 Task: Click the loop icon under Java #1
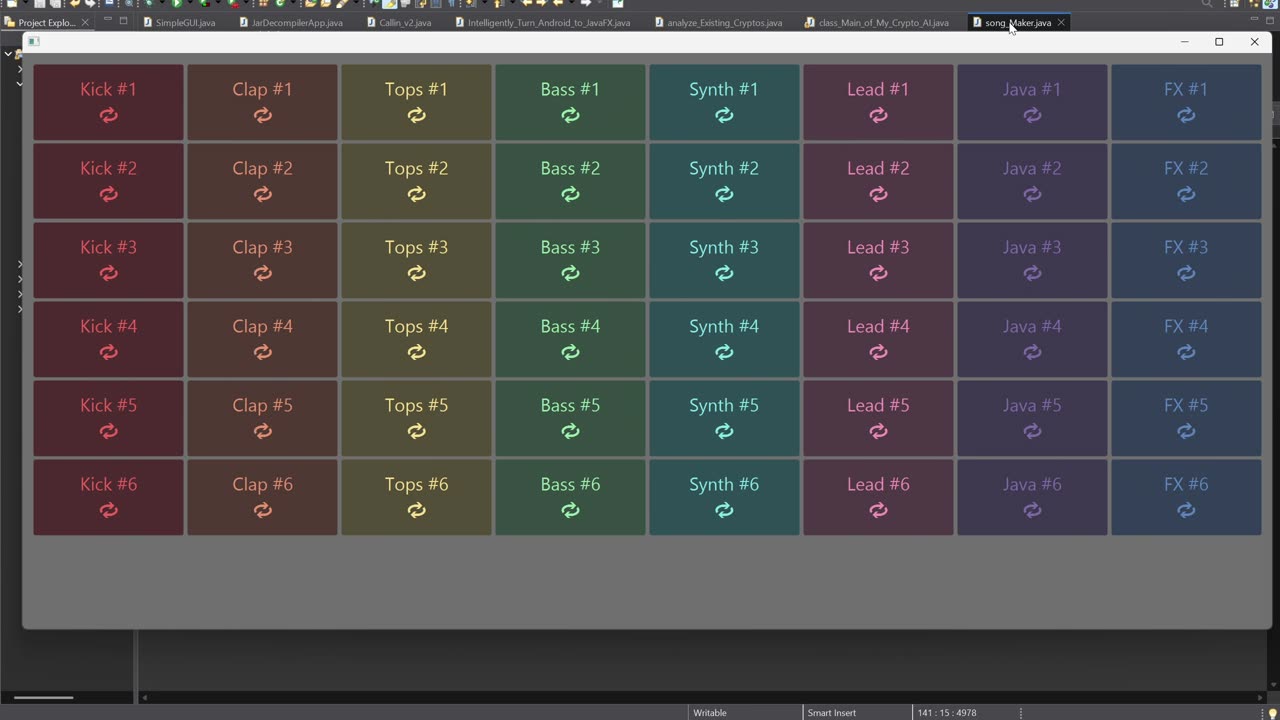(x=1033, y=115)
